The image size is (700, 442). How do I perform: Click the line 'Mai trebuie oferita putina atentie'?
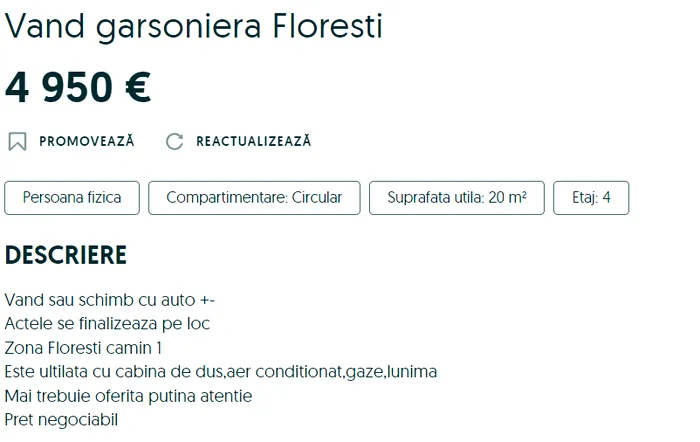point(128,396)
